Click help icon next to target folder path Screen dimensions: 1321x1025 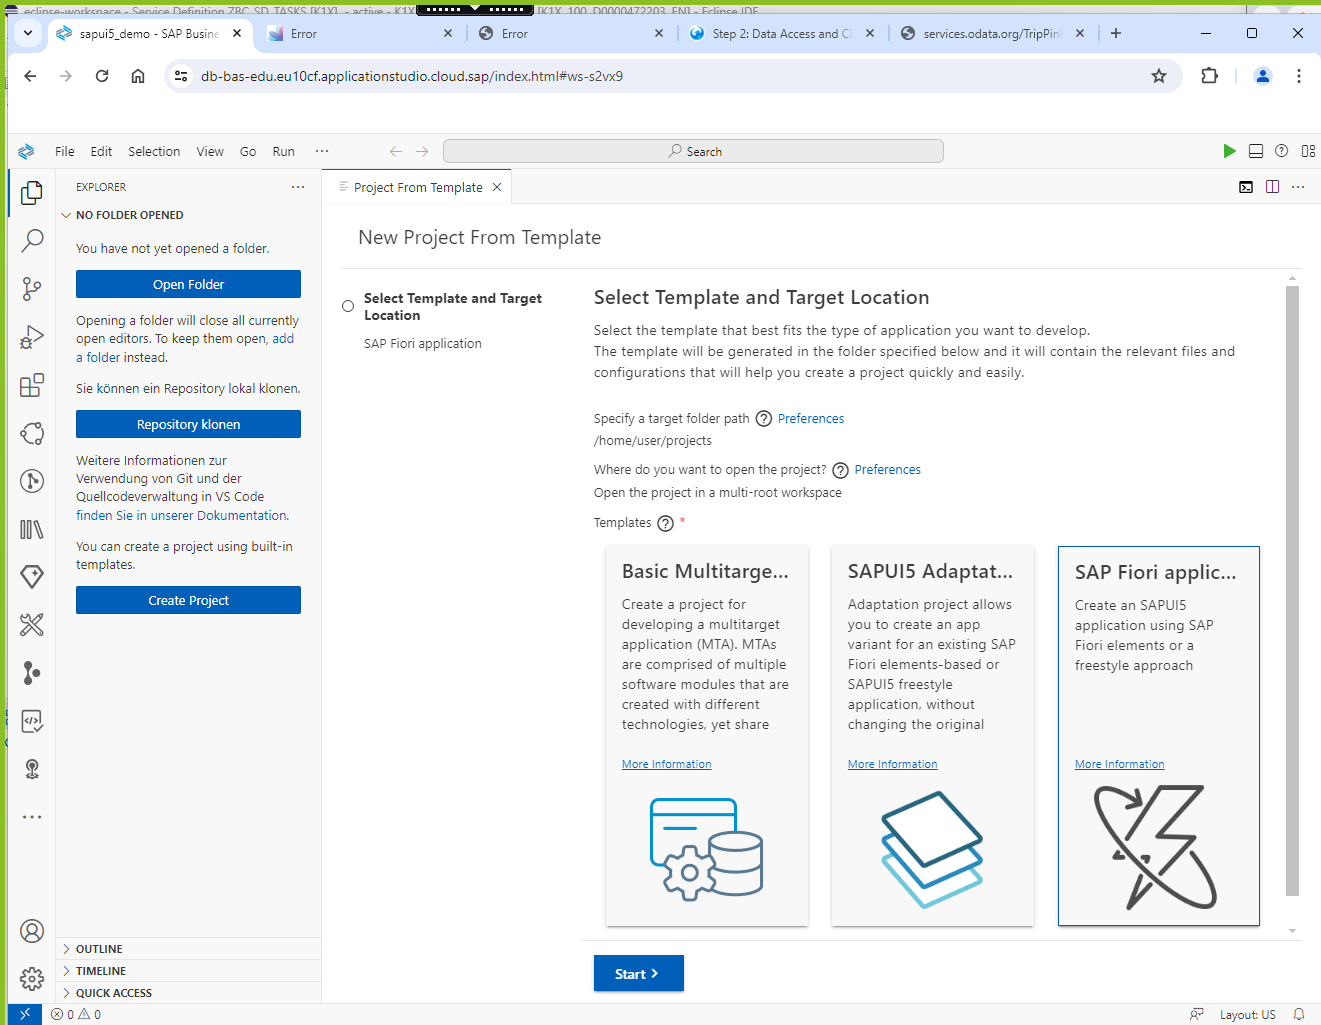tap(764, 419)
